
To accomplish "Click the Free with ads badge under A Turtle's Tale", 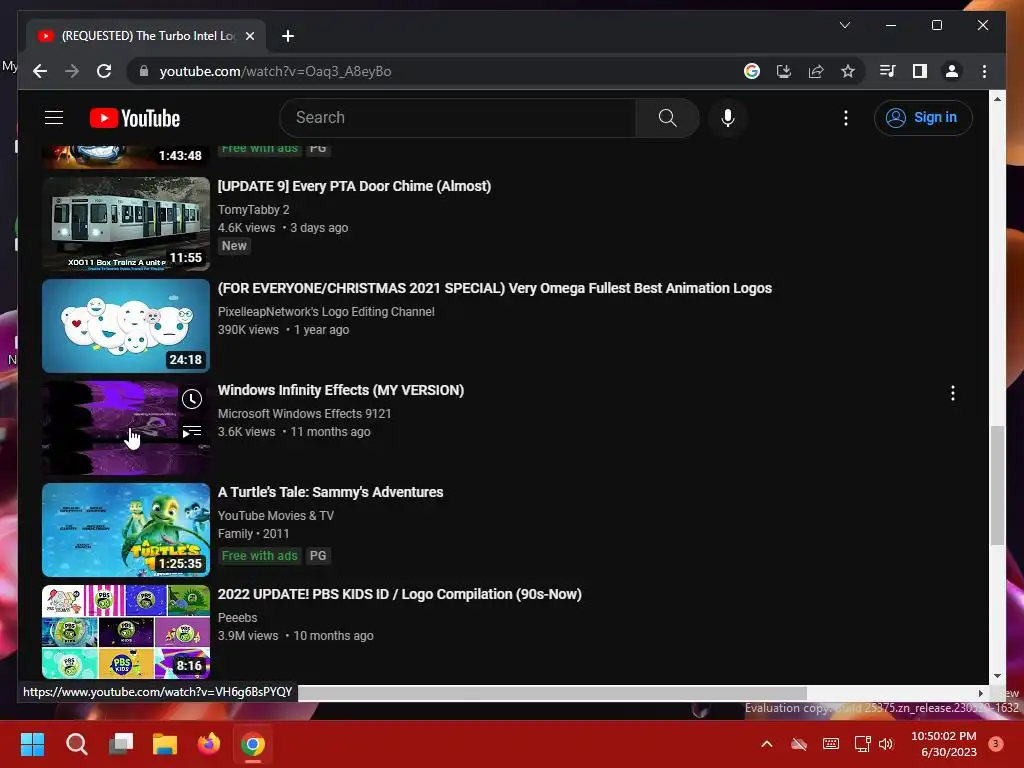I will (x=259, y=556).
